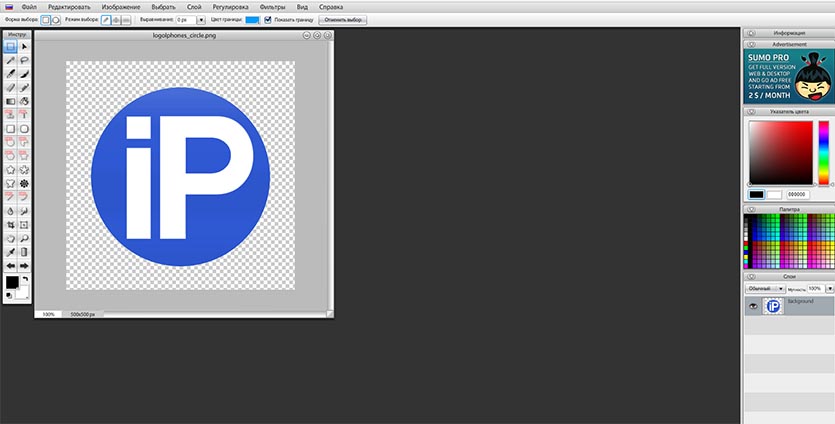This screenshot has width=835, height=424.
Task: Pick a shade in the red color square
Action: pyautogui.click(x=781, y=153)
